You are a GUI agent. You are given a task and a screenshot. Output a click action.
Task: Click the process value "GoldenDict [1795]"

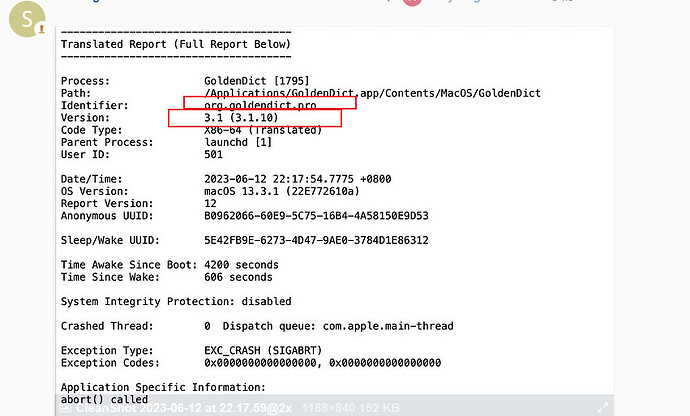[257, 81]
